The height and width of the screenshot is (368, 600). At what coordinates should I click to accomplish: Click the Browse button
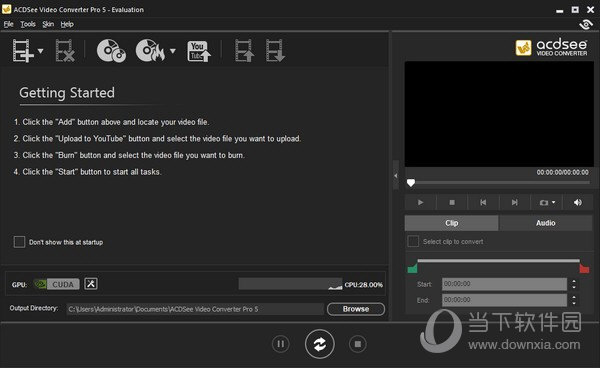[356, 309]
